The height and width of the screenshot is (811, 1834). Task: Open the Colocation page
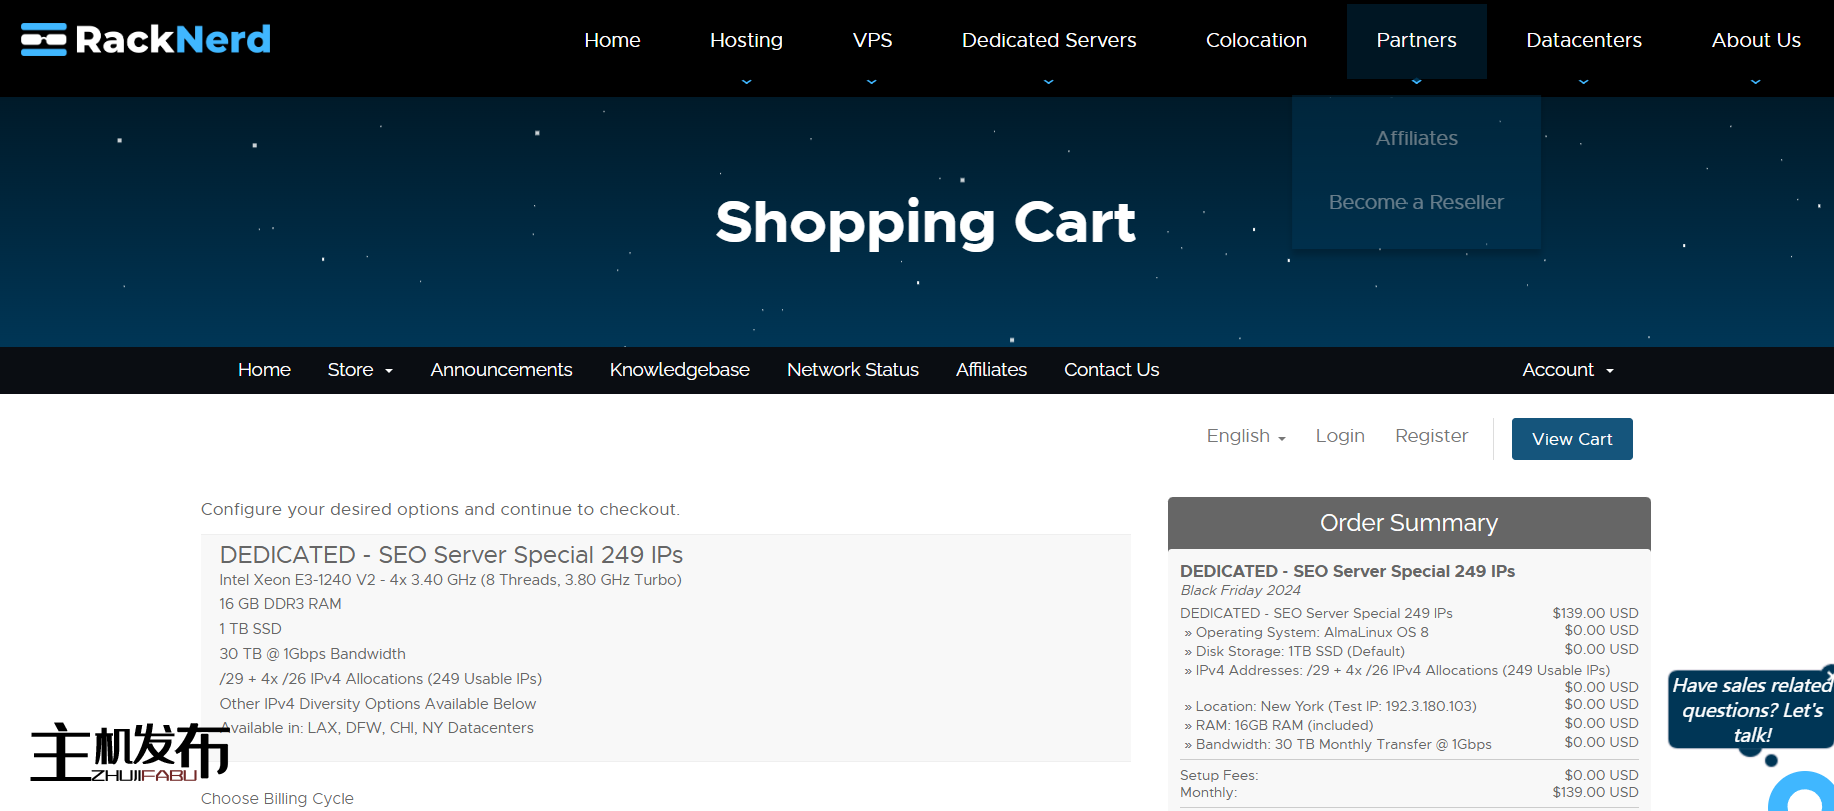coord(1256,40)
